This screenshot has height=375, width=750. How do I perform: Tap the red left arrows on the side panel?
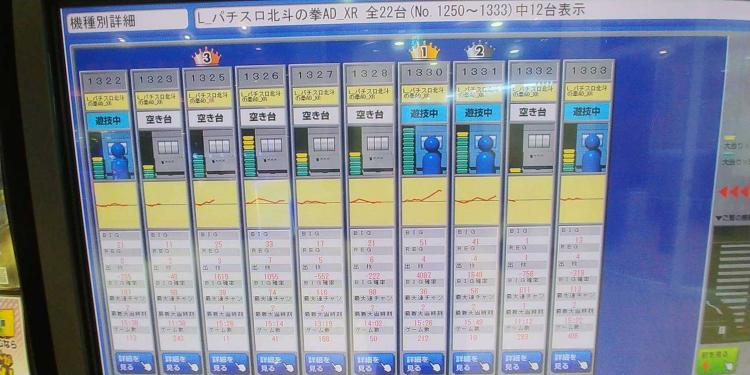coord(734,191)
